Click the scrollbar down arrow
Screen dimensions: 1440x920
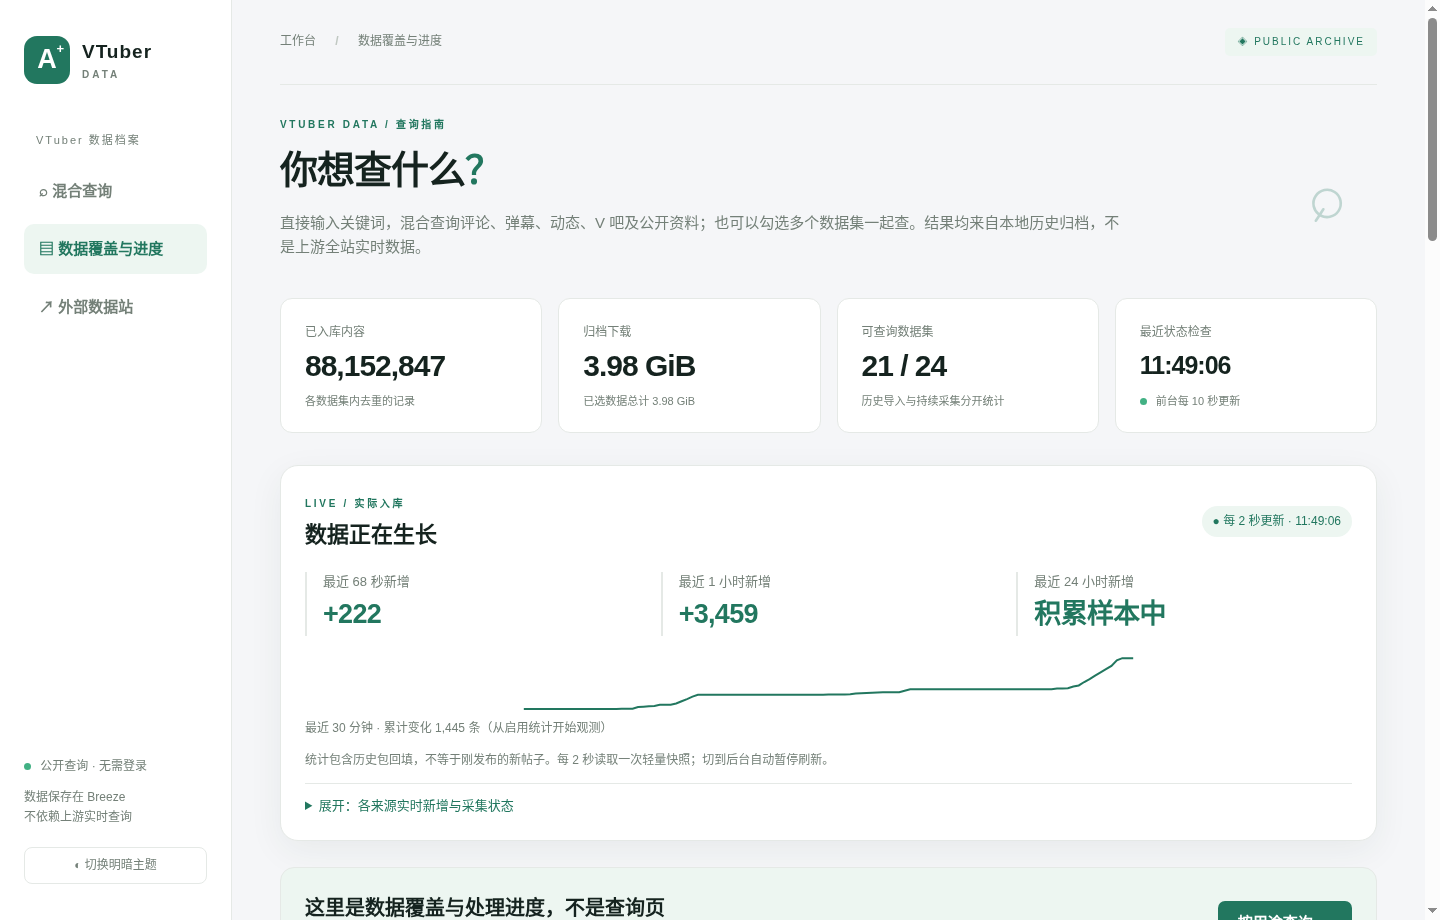click(x=1432, y=911)
